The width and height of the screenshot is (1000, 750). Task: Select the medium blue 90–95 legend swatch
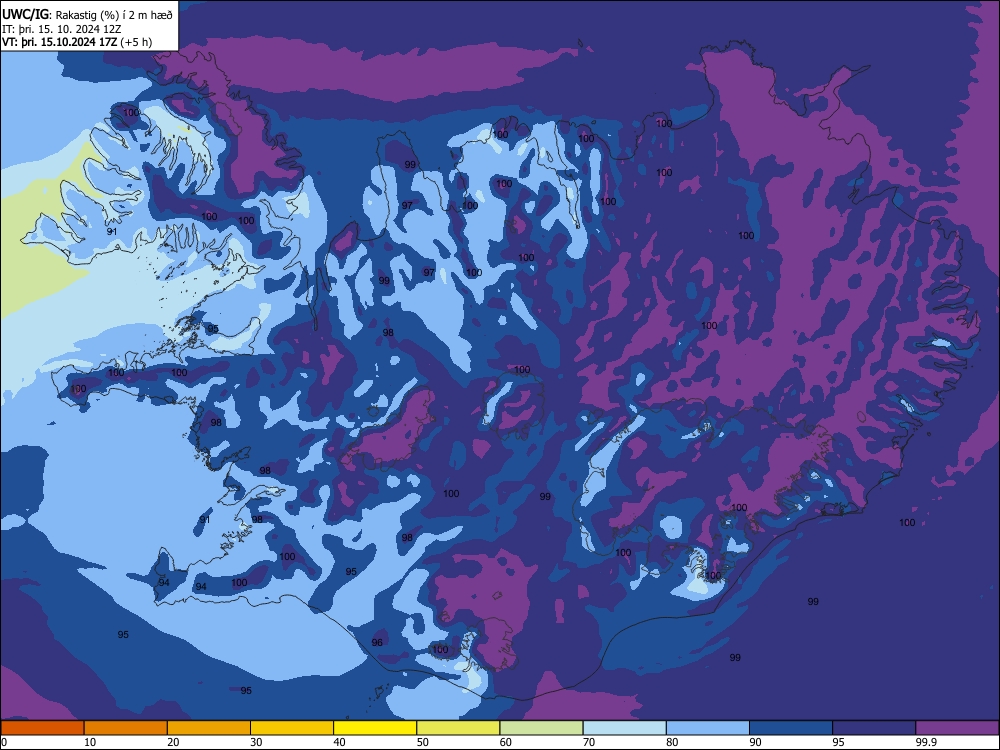coord(791,728)
